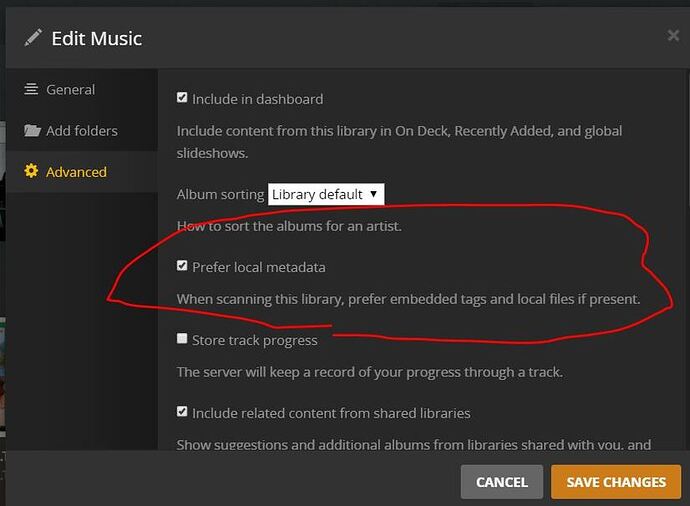Disable Prefer local metadata
690x506 pixels.
[x=182, y=266]
